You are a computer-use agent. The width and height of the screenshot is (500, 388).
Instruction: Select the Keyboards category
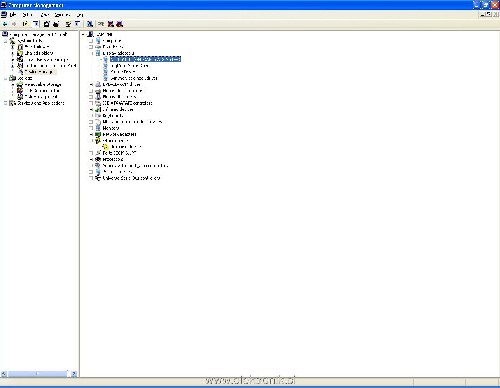click(x=113, y=116)
